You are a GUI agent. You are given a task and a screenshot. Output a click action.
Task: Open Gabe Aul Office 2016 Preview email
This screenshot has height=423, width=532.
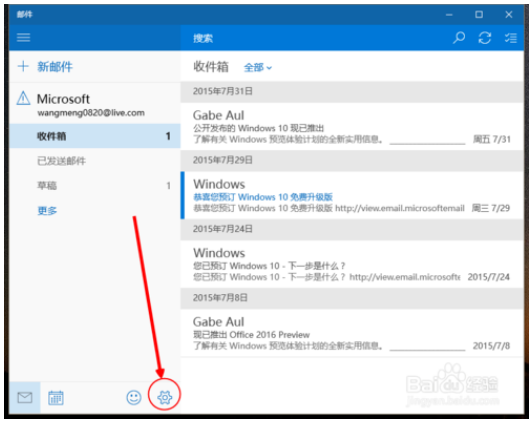[x=352, y=333]
